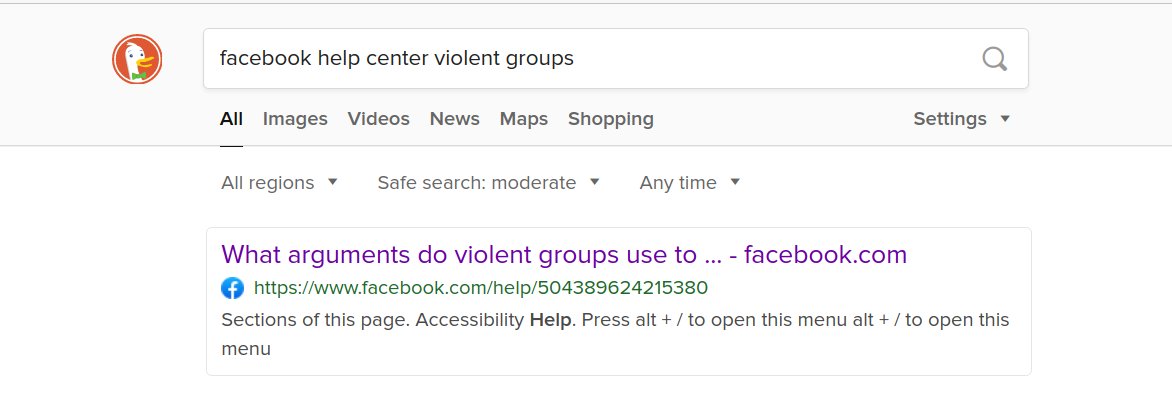
Task: Open the Shopping tab
Action: coord(611,119)
